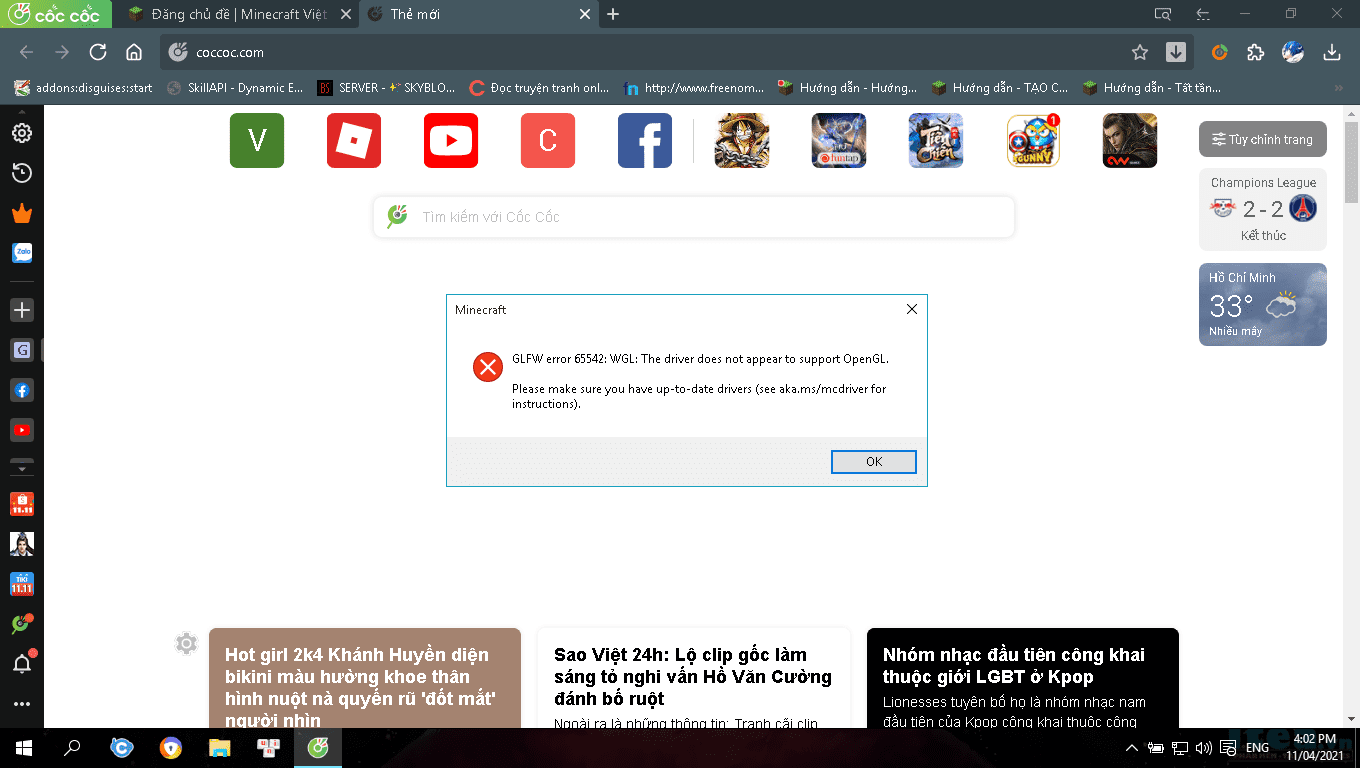Click the orange crown icon in sidebar

click(x=21, y=214)
